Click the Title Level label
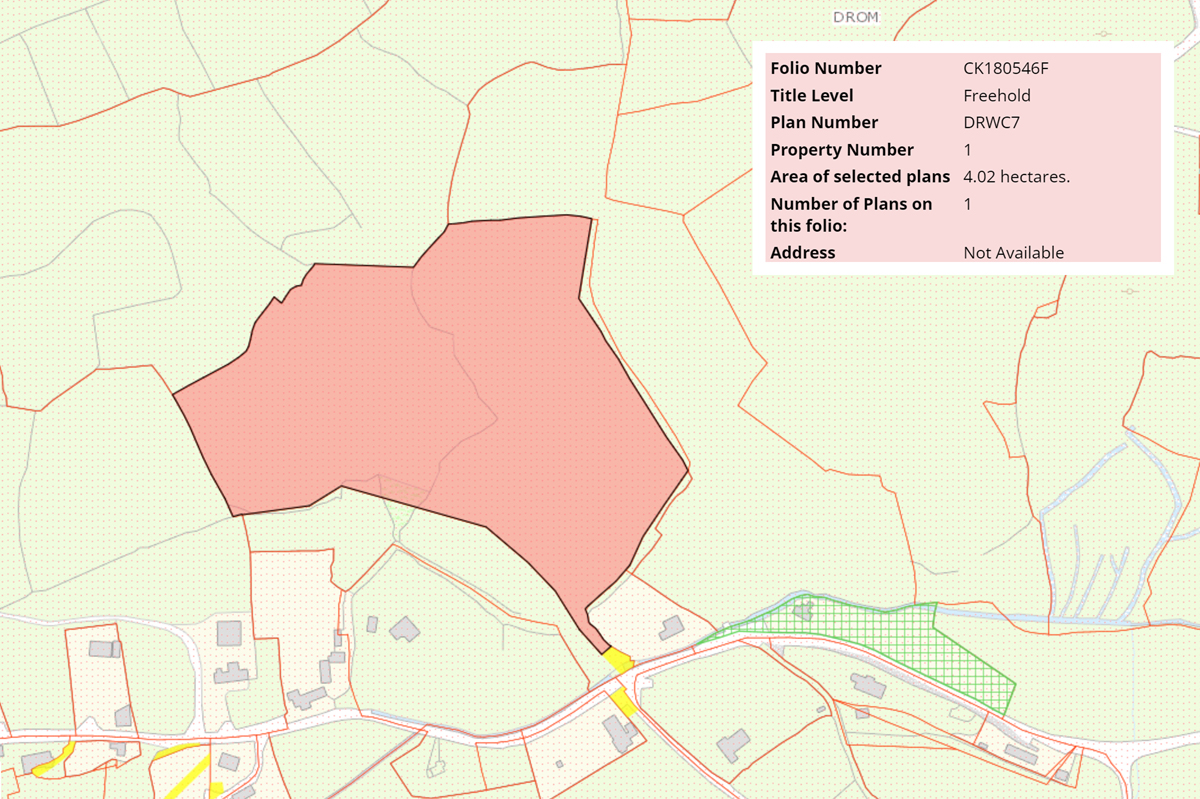1200x799 pixels. coord(811,96)
